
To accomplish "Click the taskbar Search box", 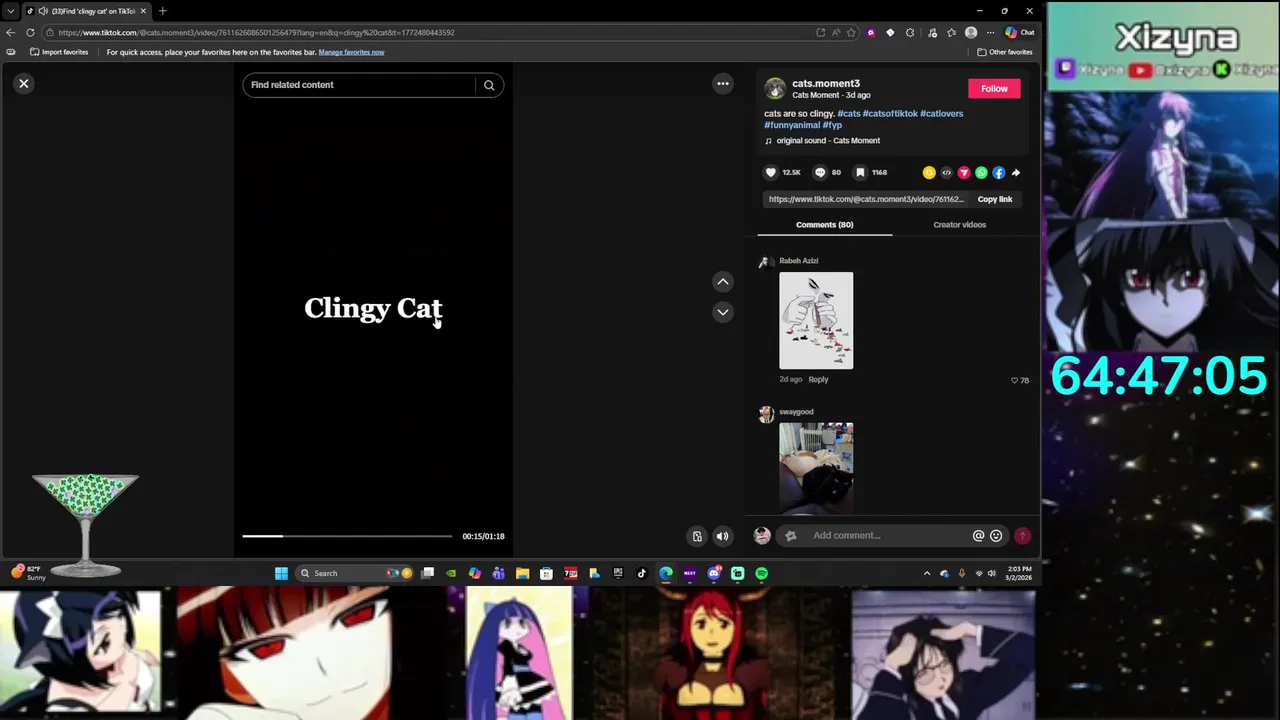I will tap(355, 573).
